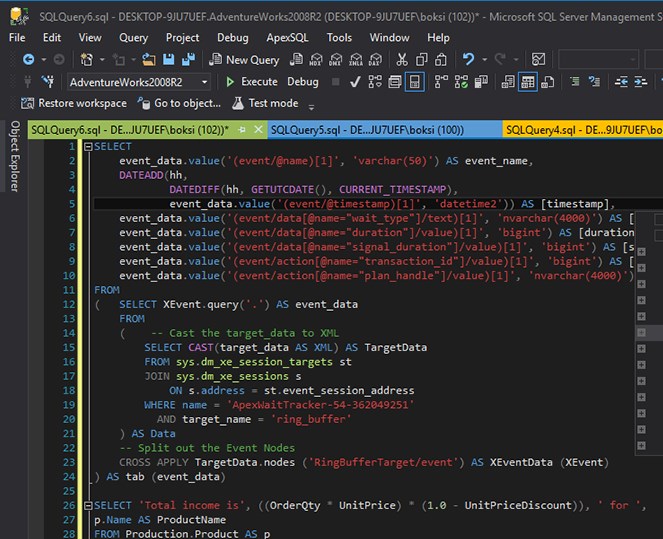The image size is (663, 539).
Task: Open the Query menu
Action: 134,38
